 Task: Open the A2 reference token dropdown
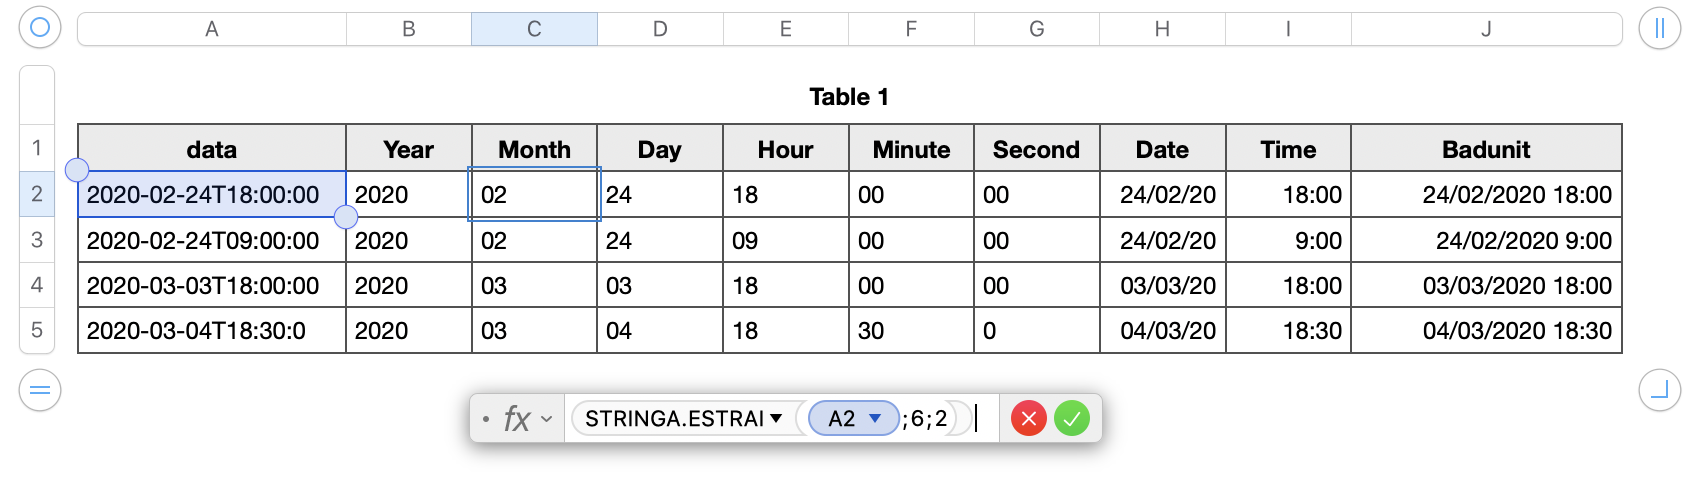point(875,419)
